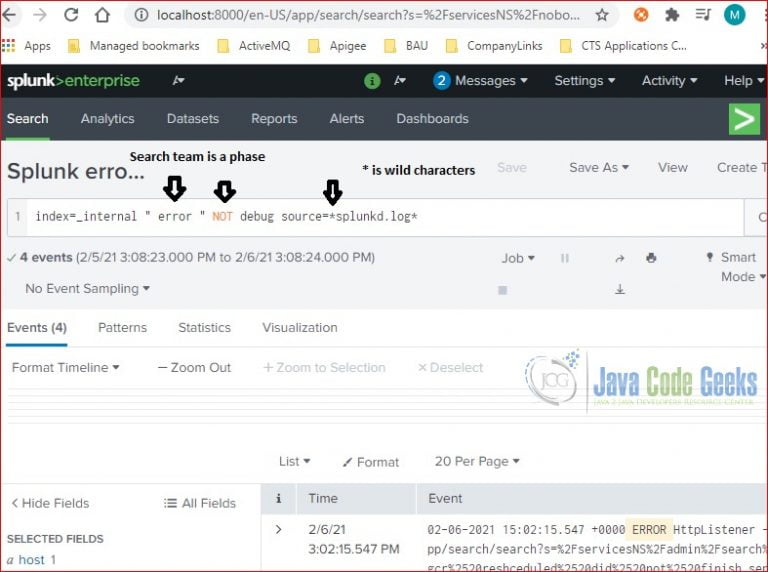This screenshot has width=768, height=572.
Task: Open the Apigee bookmarks folder
Action: point(337,46)
